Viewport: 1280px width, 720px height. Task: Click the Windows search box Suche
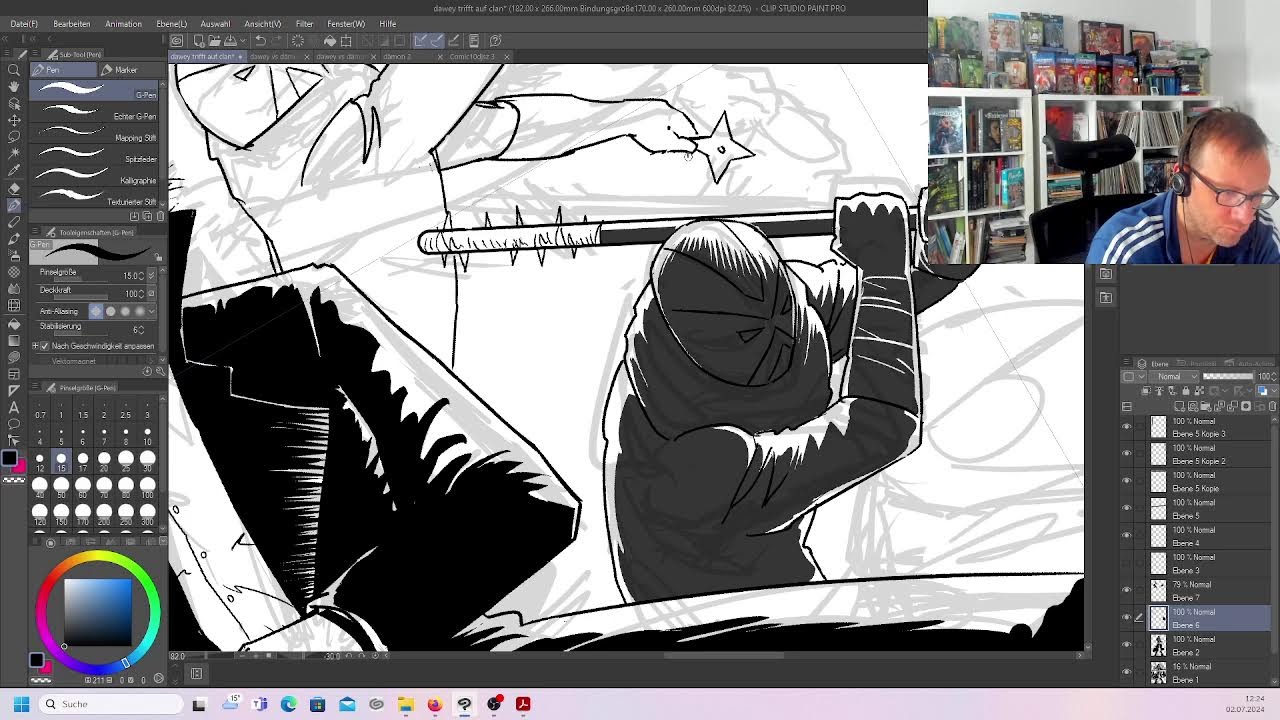coord(110,704)
